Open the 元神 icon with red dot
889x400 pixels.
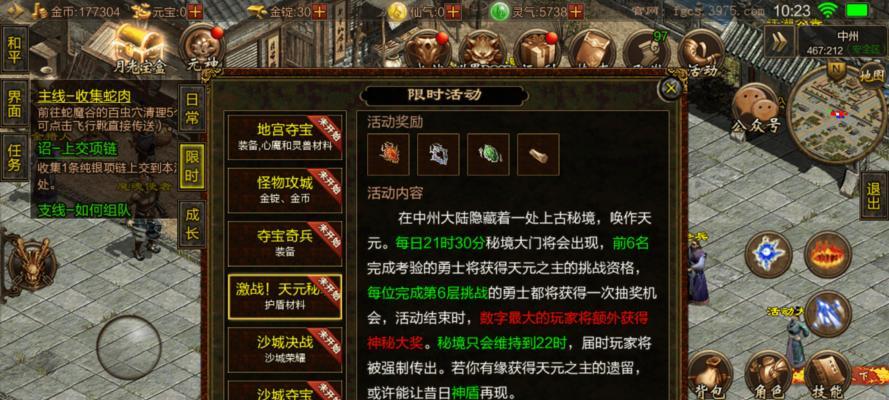(x=201, y=48)
